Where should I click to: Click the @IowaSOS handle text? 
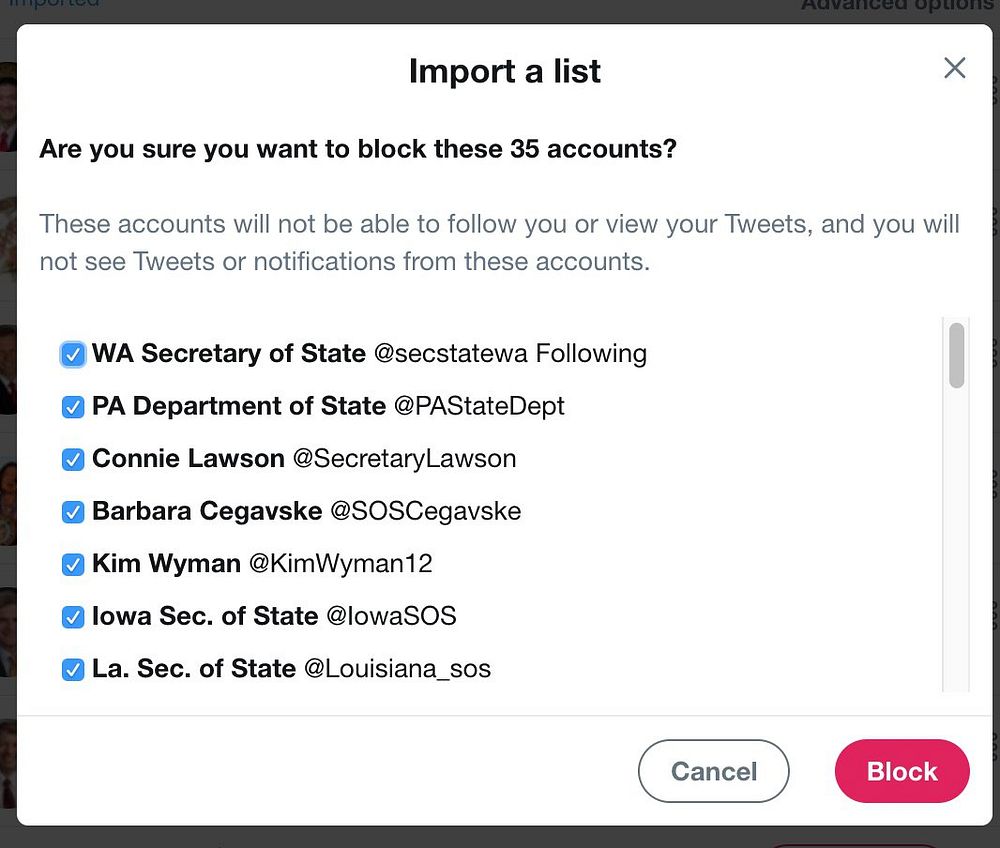391,616
